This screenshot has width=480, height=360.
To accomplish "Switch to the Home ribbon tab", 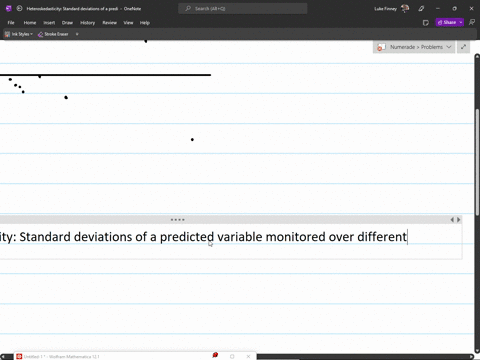I will [30, 23].
